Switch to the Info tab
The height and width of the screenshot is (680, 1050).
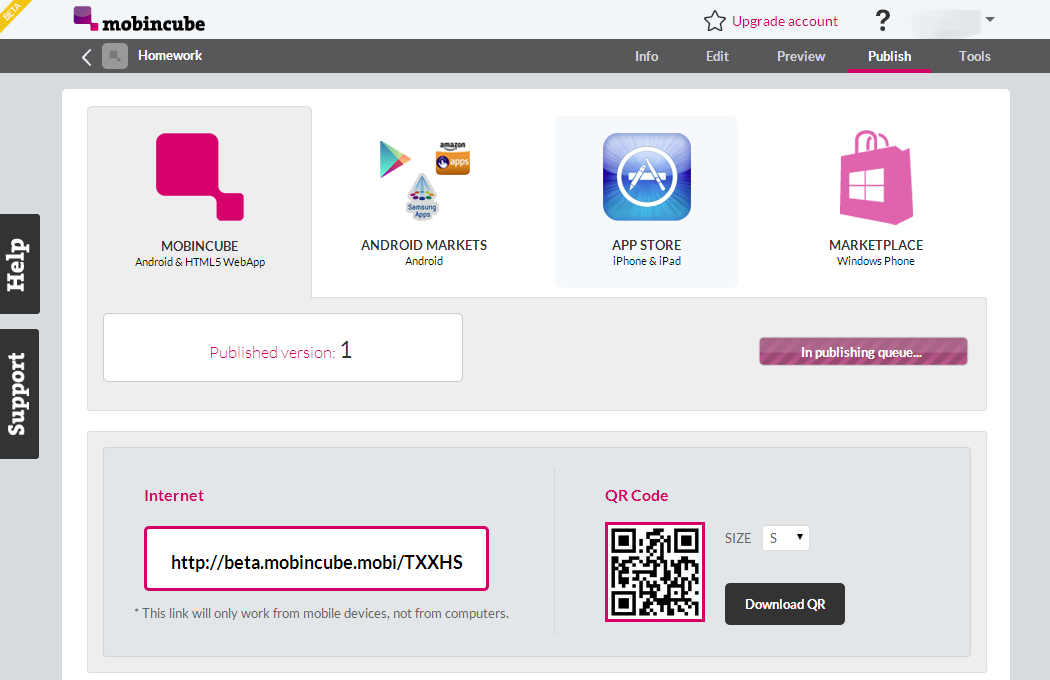646,56
